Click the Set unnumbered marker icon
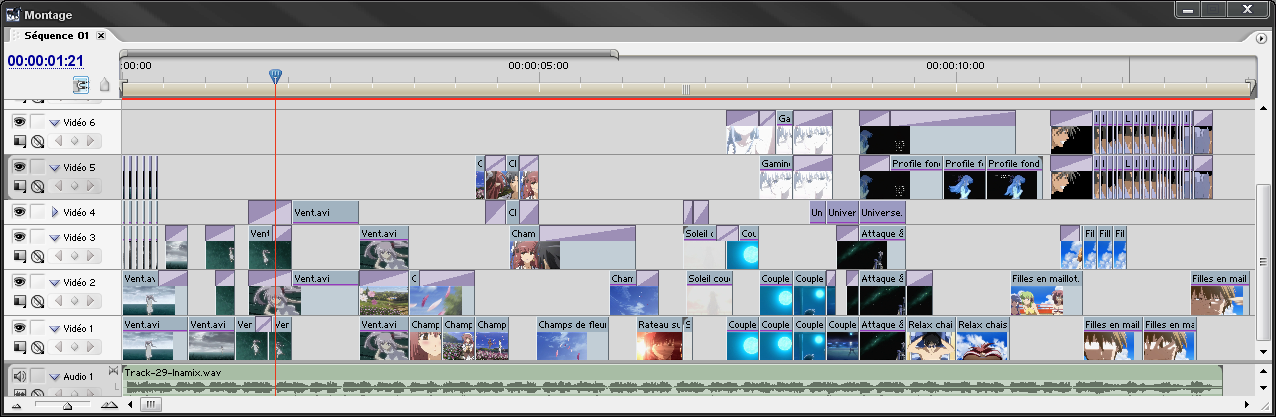Image resolution: width=1276 pixels, height=417 pixels. 105,85
